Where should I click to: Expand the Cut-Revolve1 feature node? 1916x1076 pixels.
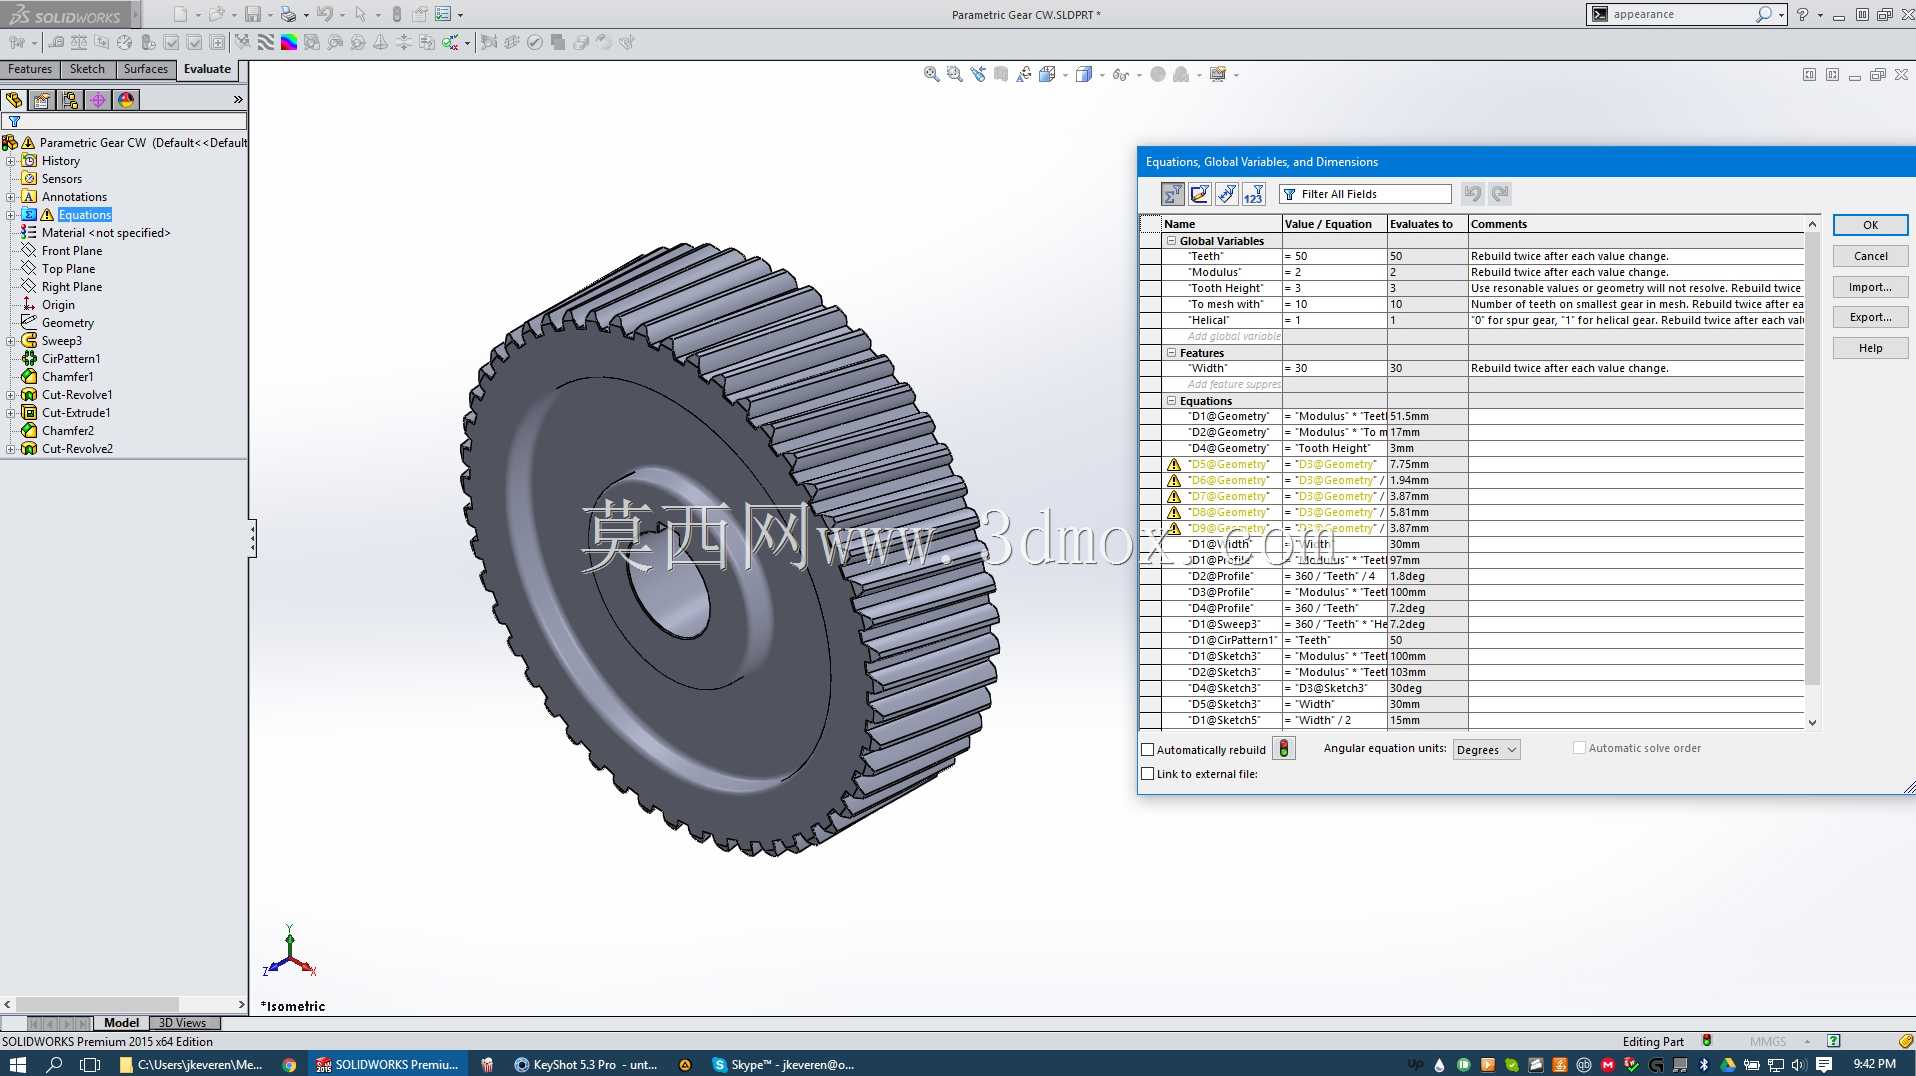11,395
